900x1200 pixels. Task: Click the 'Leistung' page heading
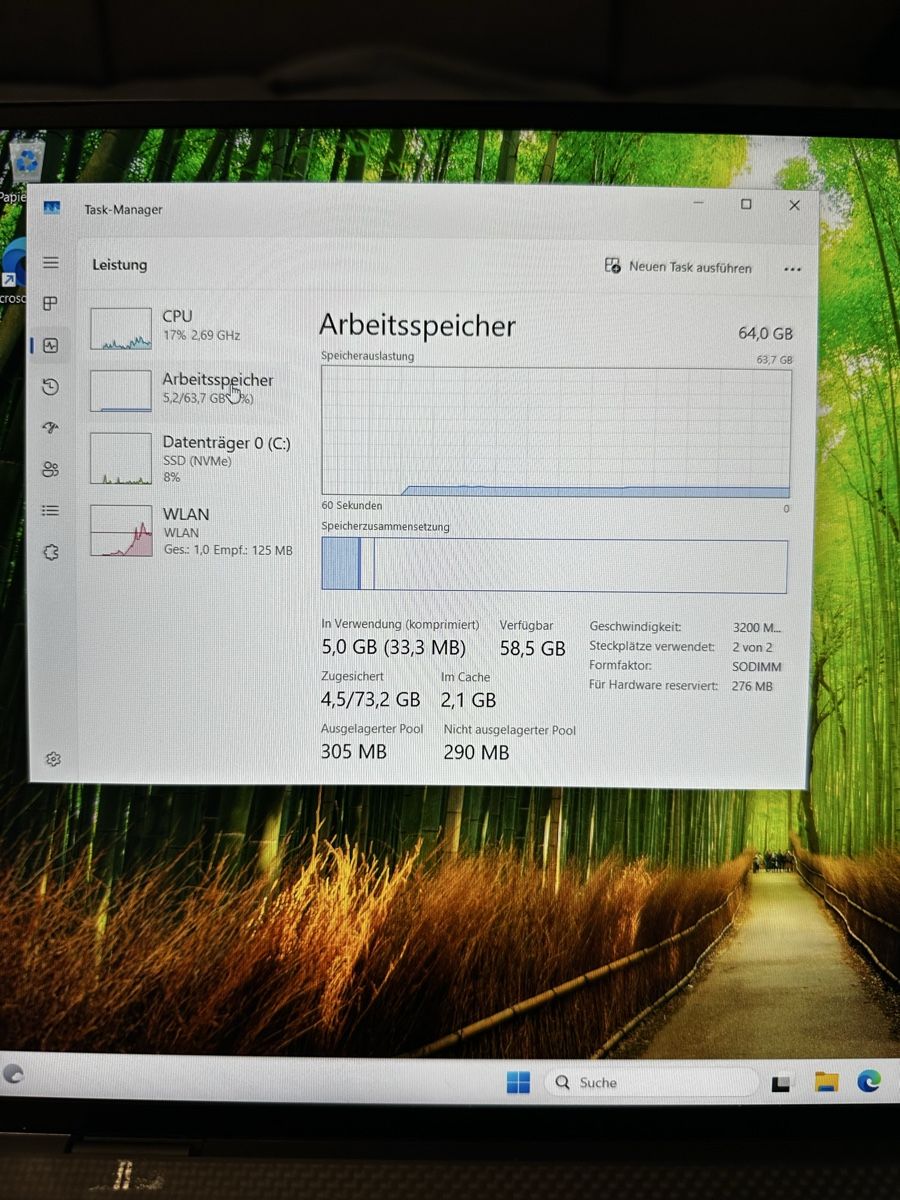[x=120, y=265]
